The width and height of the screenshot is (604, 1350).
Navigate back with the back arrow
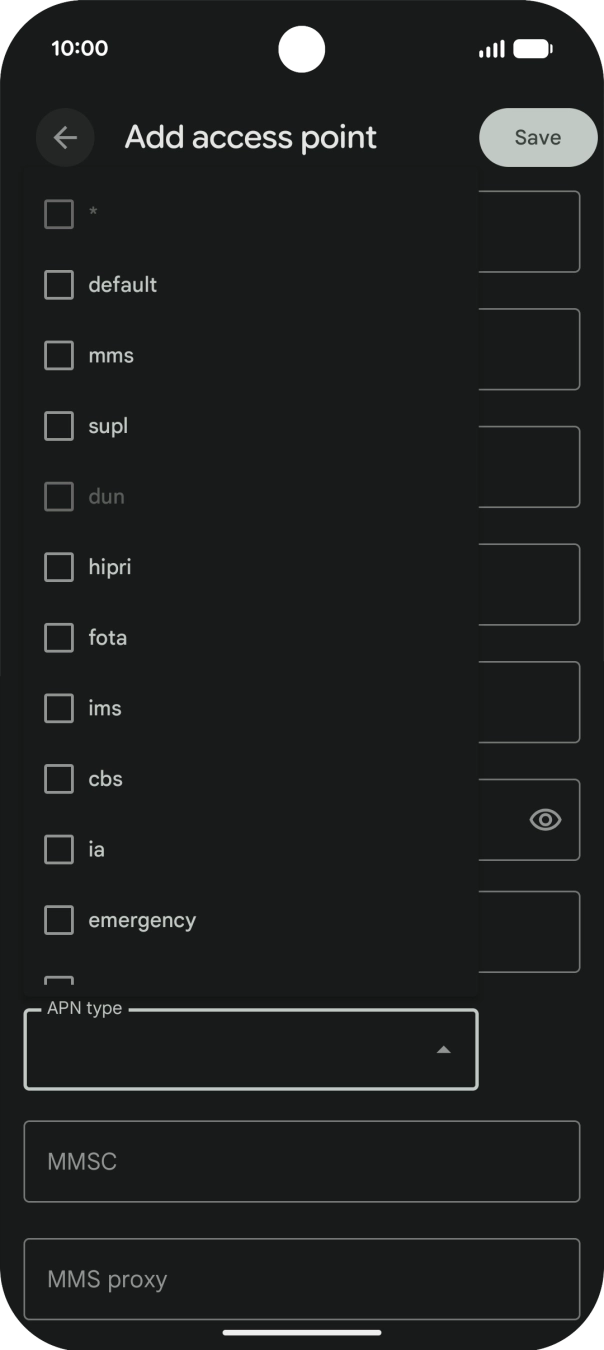(65, 137)
